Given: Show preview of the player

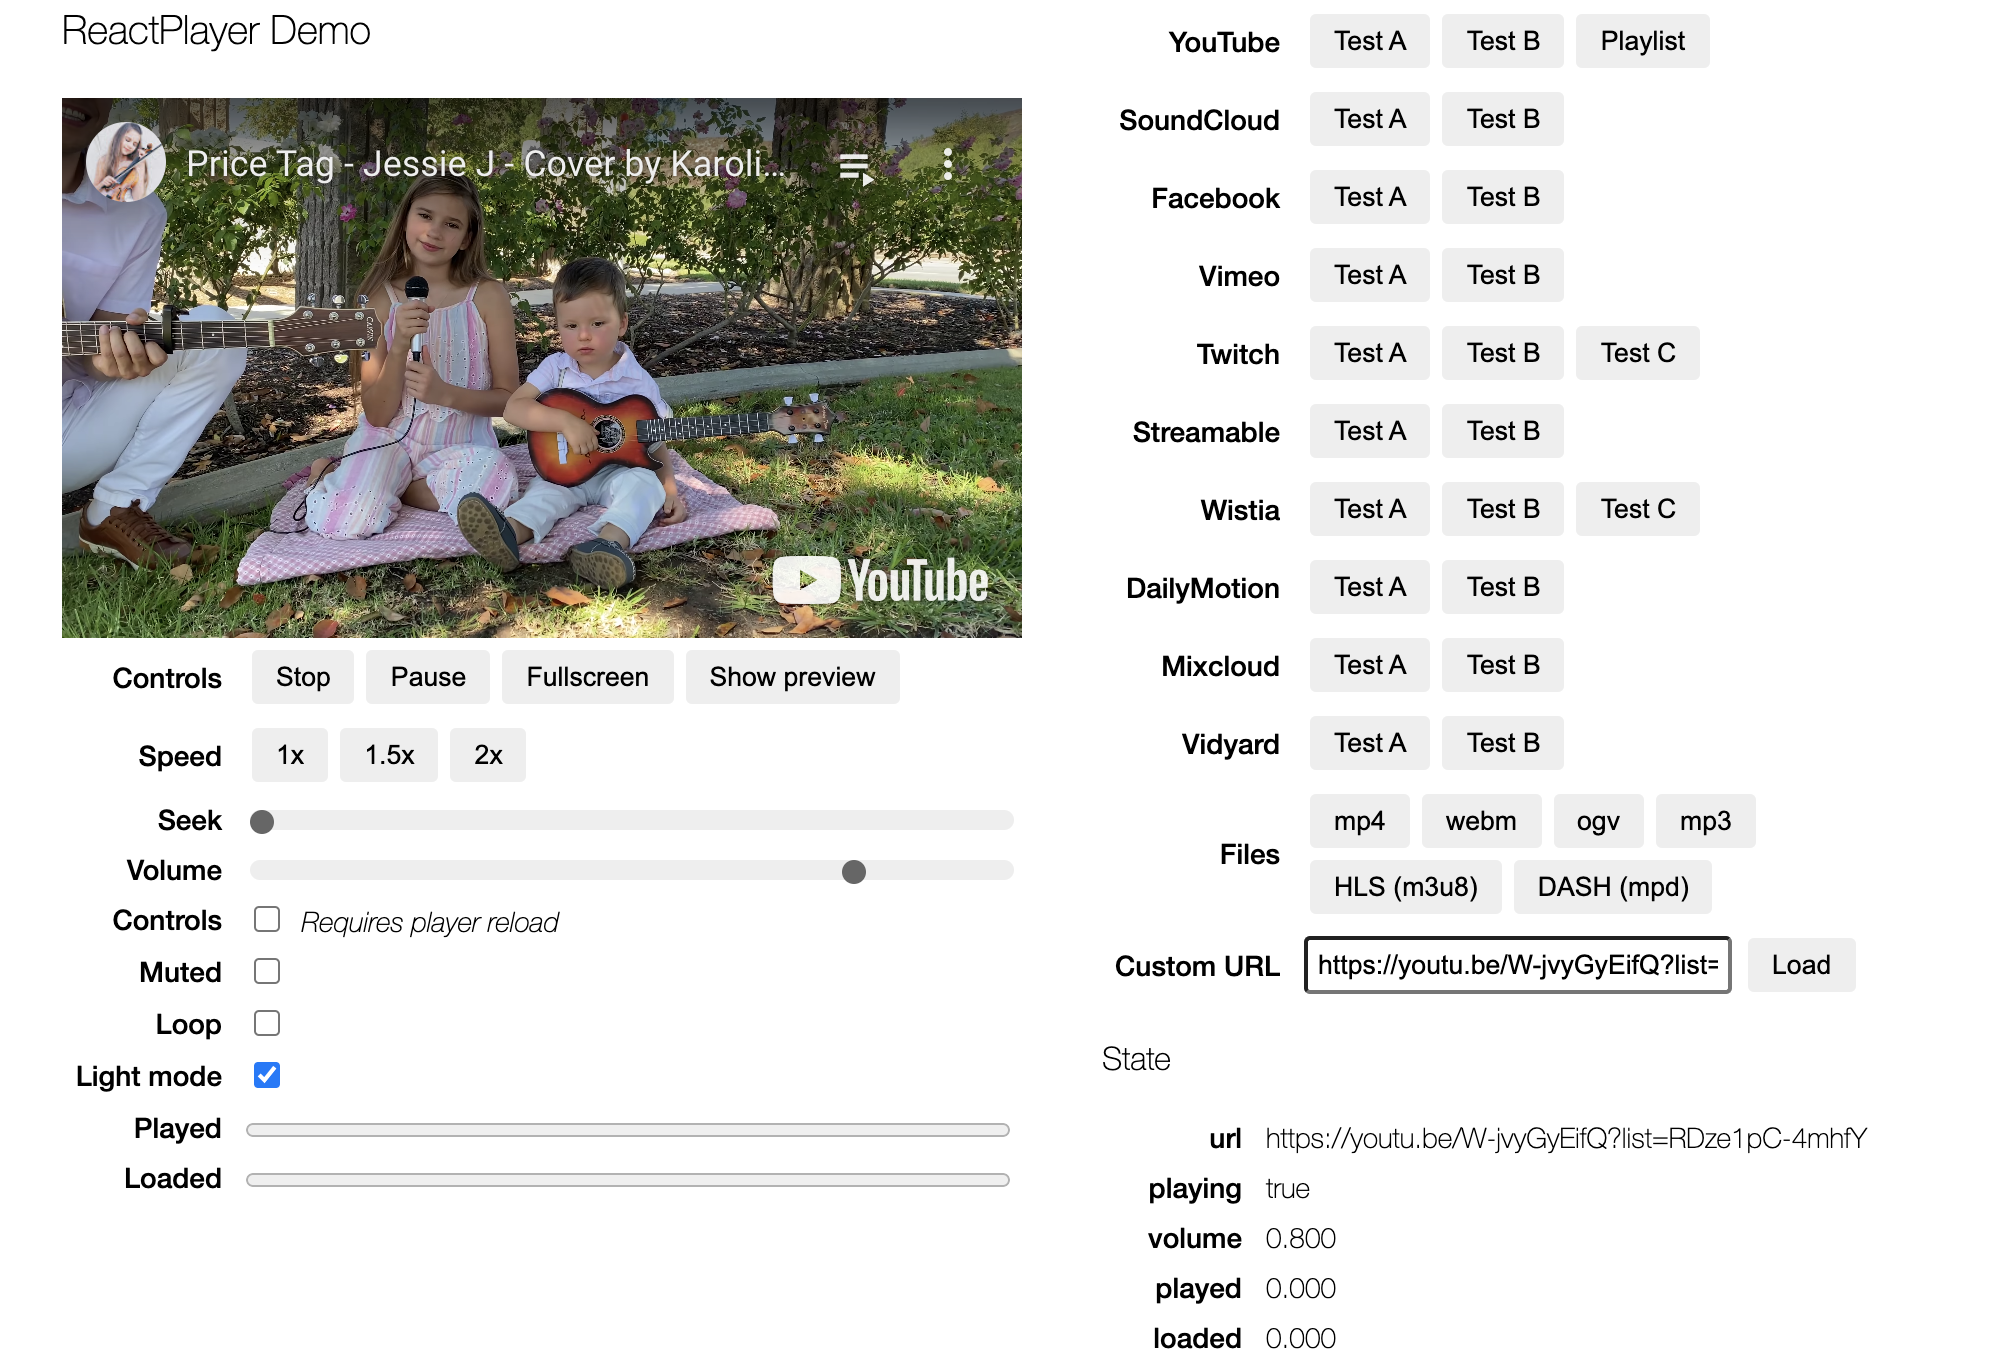Looking at the screenshot, I should click(x=792, y=677).
